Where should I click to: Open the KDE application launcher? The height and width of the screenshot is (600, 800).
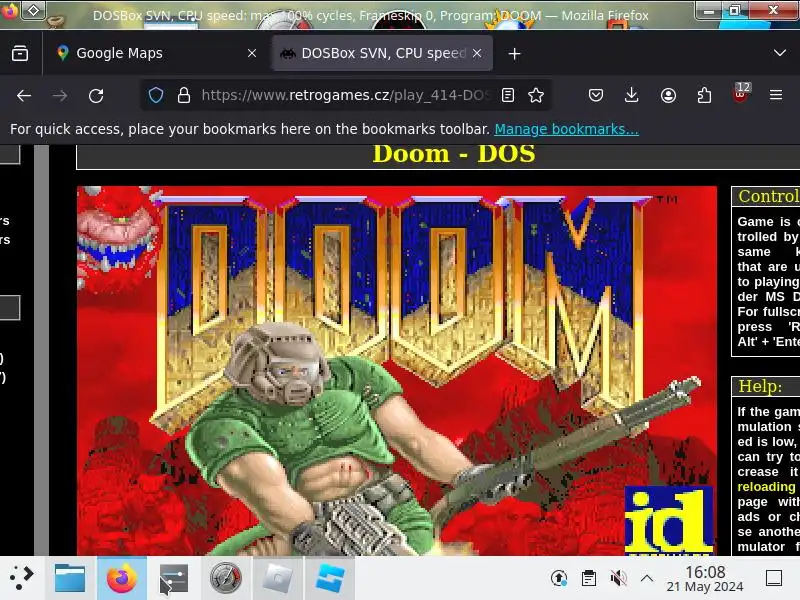(x=22, y=578)
